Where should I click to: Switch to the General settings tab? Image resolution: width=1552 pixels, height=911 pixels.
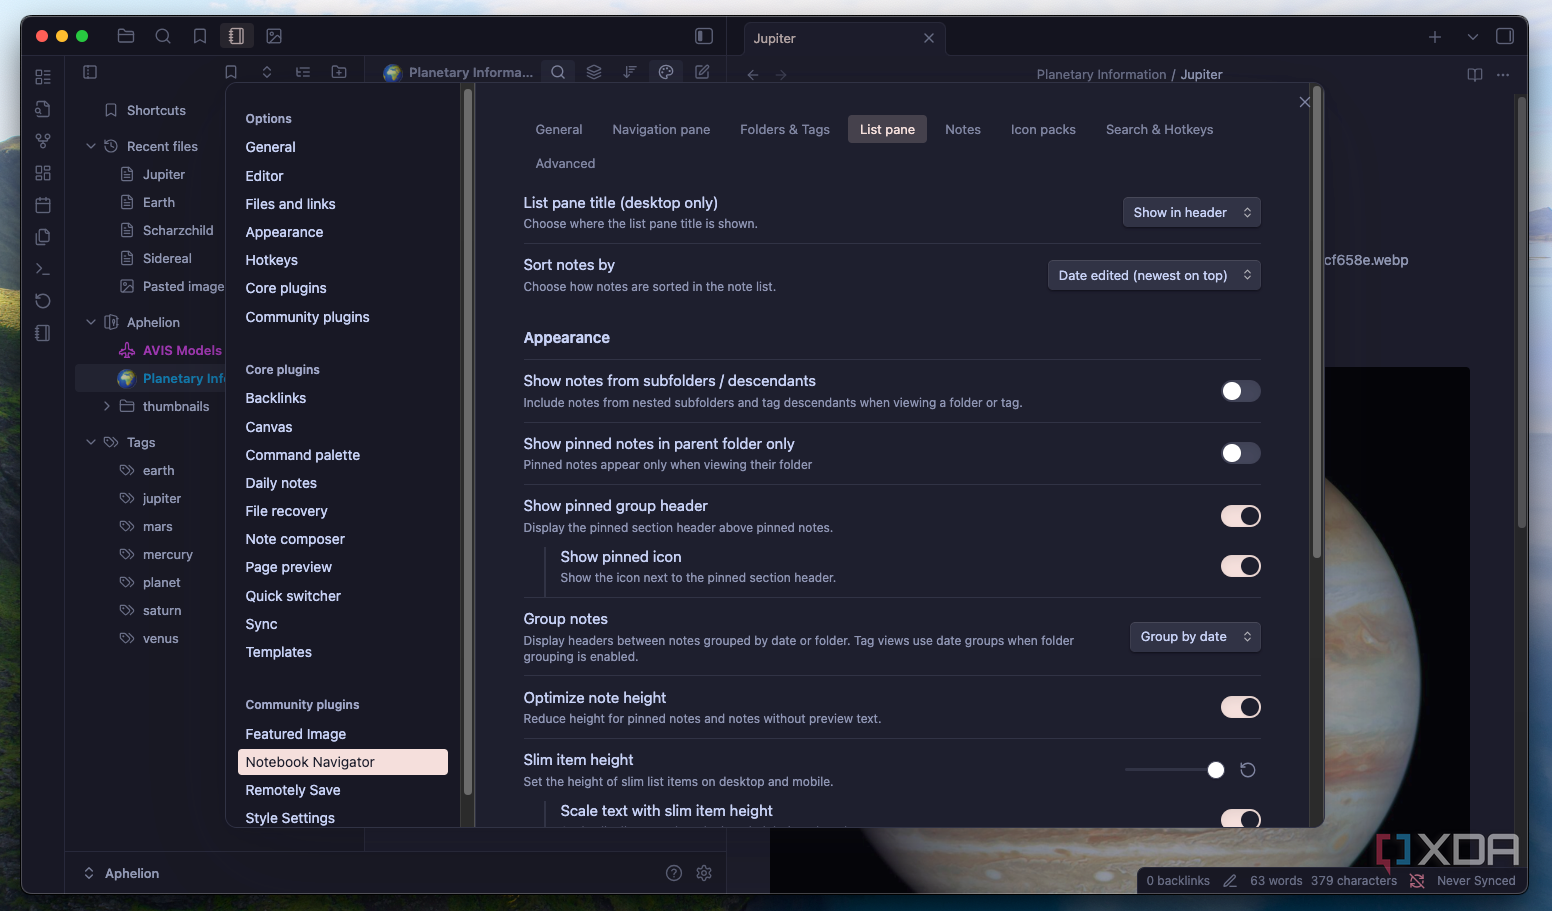tap(559, 129)
